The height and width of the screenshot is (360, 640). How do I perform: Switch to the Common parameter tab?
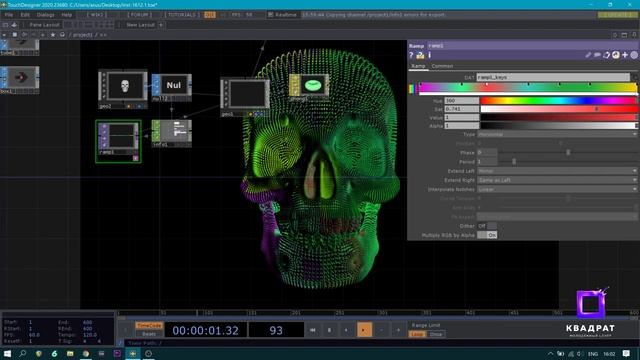pyautogui.click(x=442, y=66)
